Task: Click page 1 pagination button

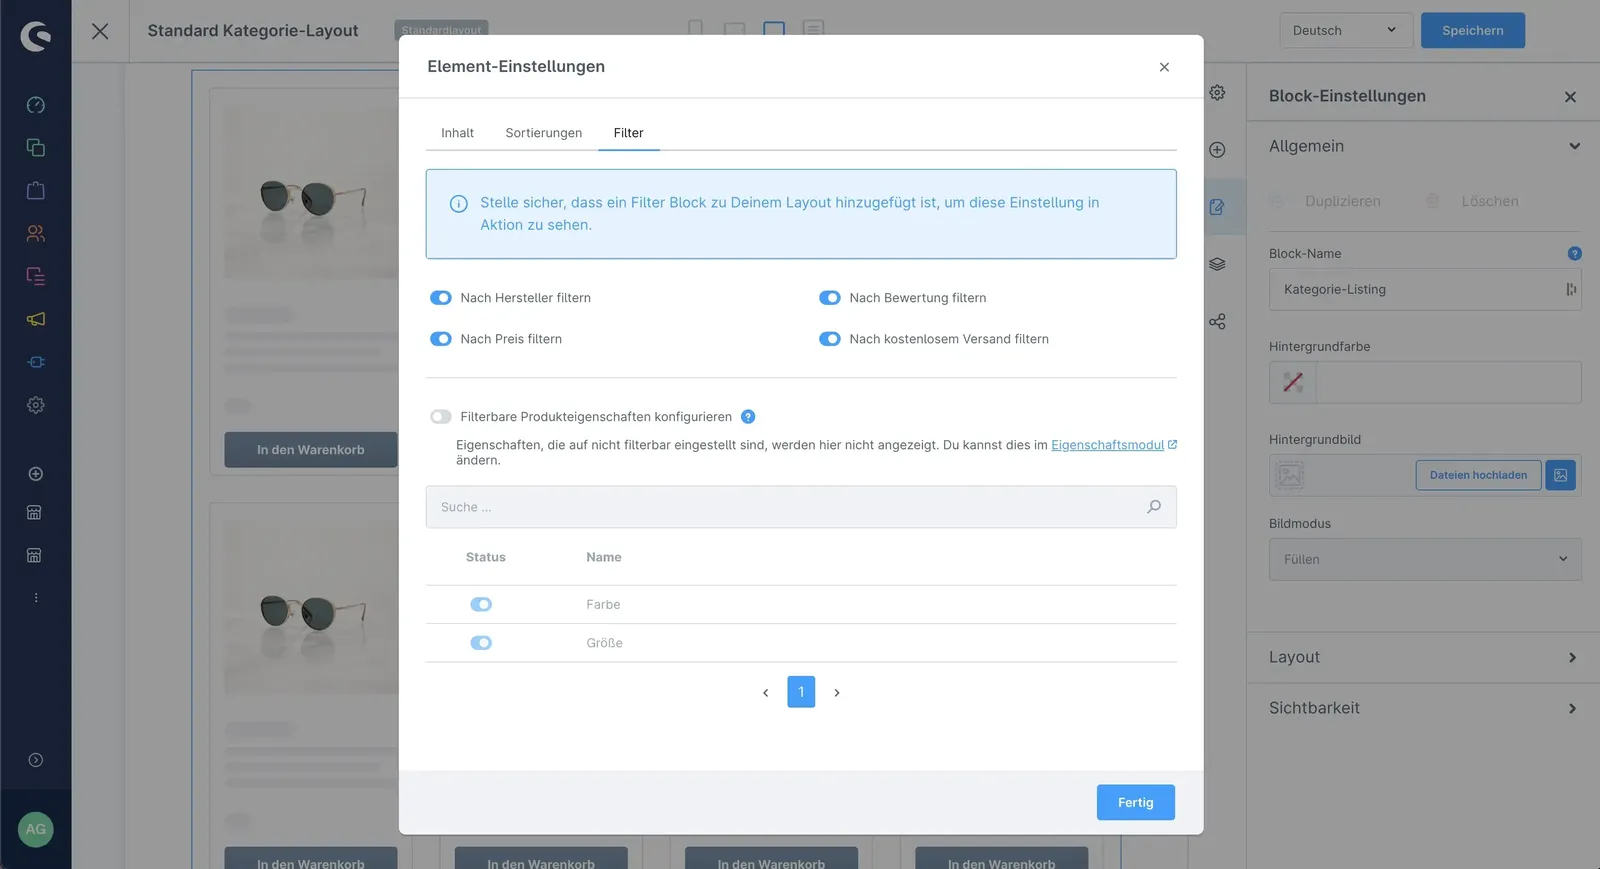Action: pos(801,692)
